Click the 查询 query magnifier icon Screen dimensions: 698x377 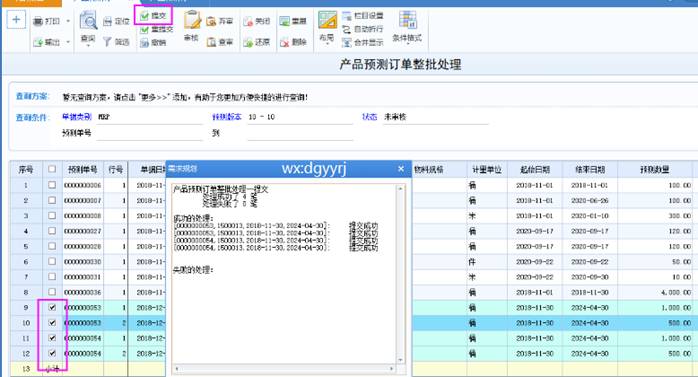click(88, 20)
